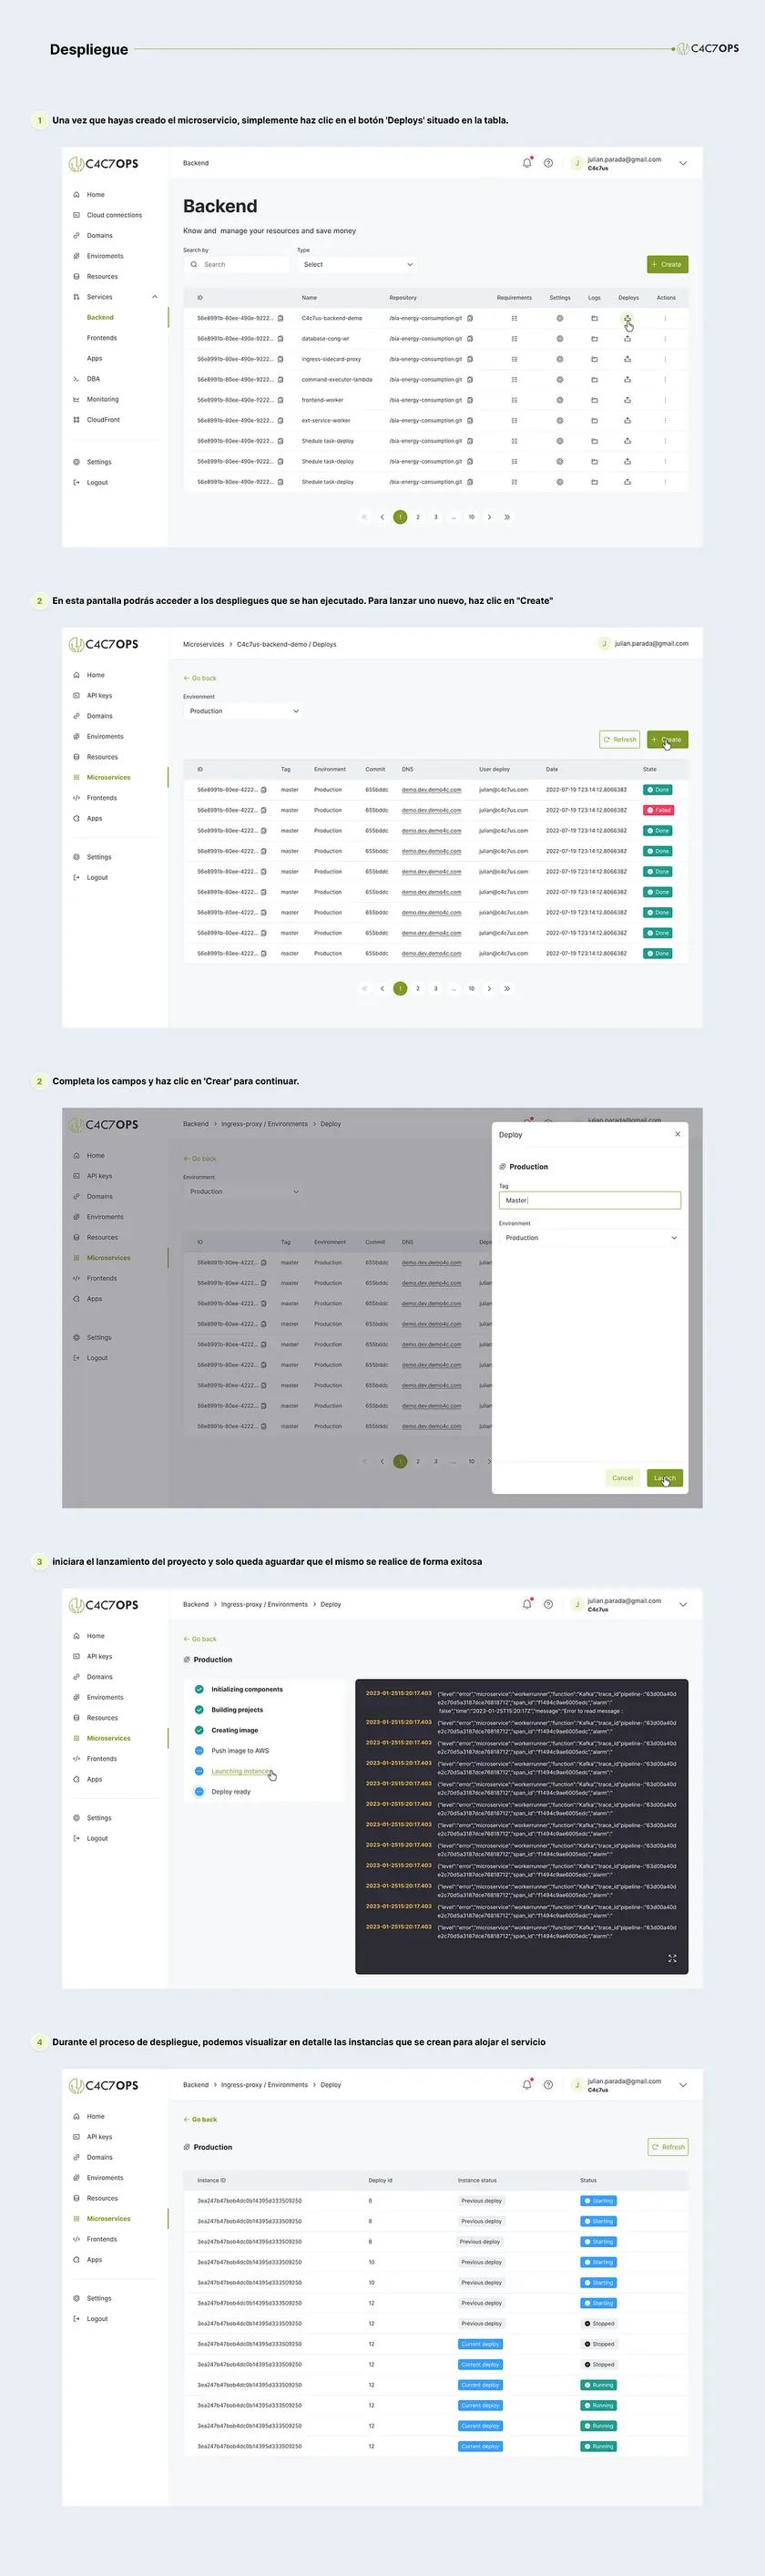Collapse the Services section in sidebar
This screenshot has width=765, height=2576.
click(x=154, y=297)
